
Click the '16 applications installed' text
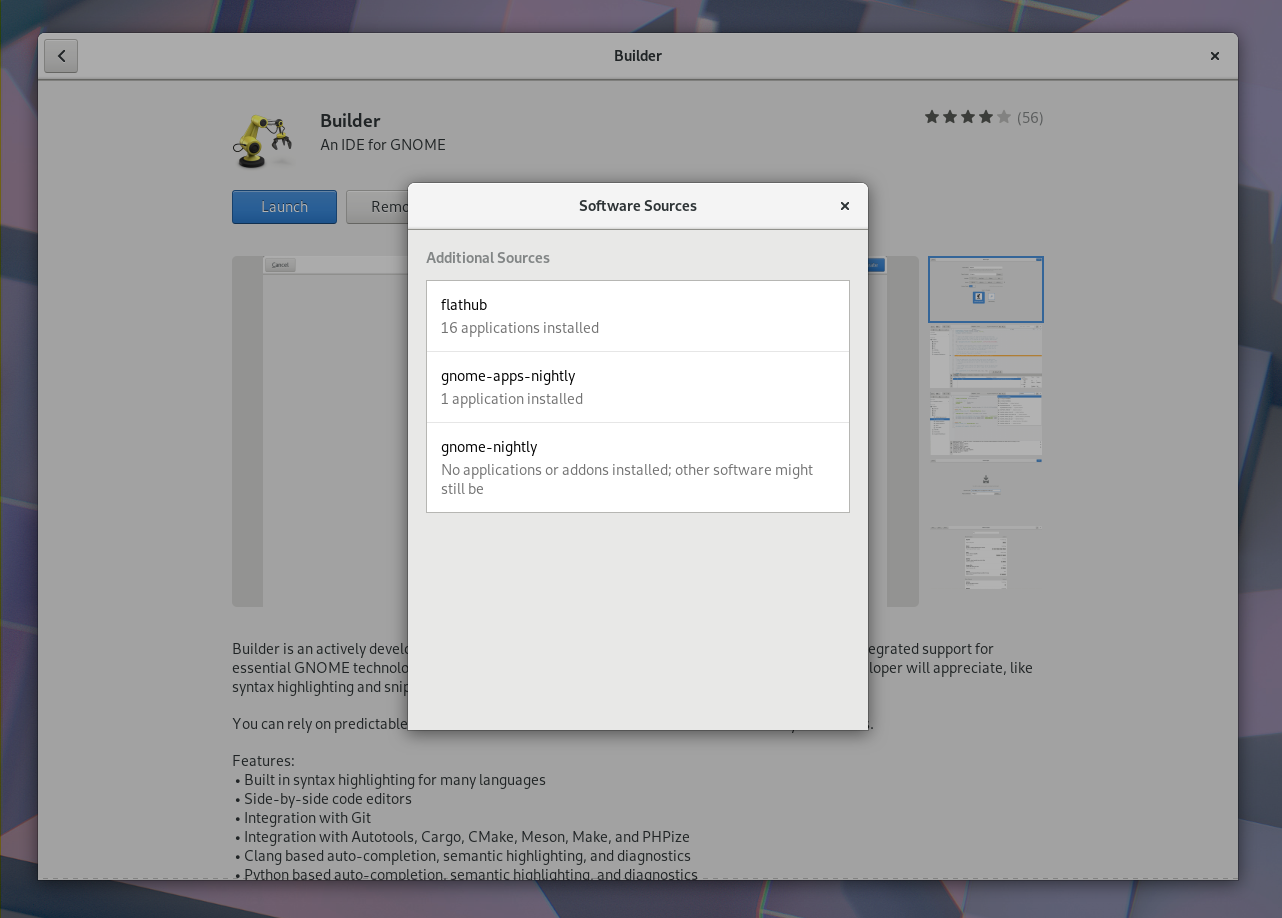pyautogui.click(x=520, y=328)
